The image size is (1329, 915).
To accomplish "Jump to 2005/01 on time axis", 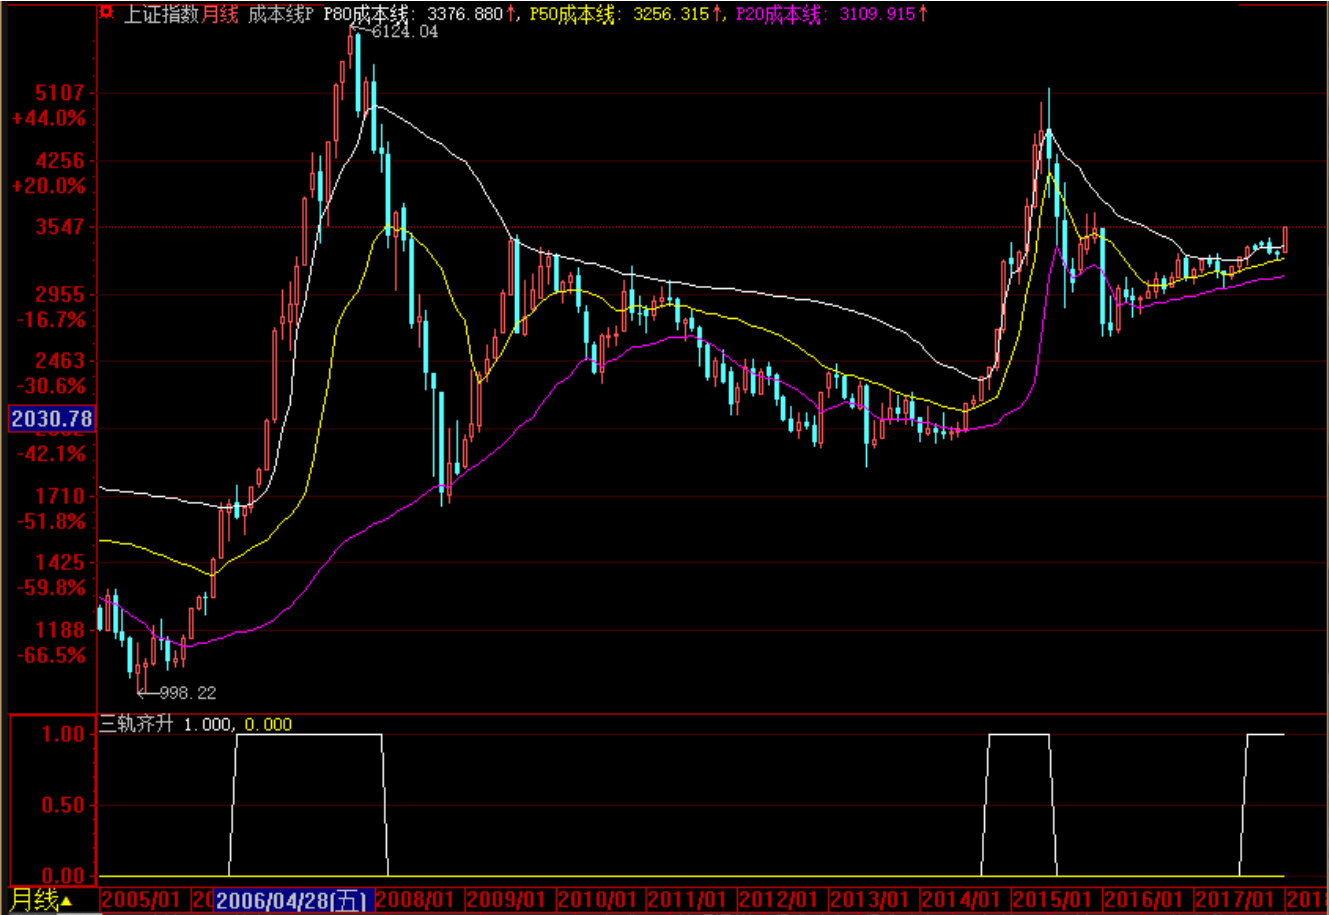I will [142, 901].
